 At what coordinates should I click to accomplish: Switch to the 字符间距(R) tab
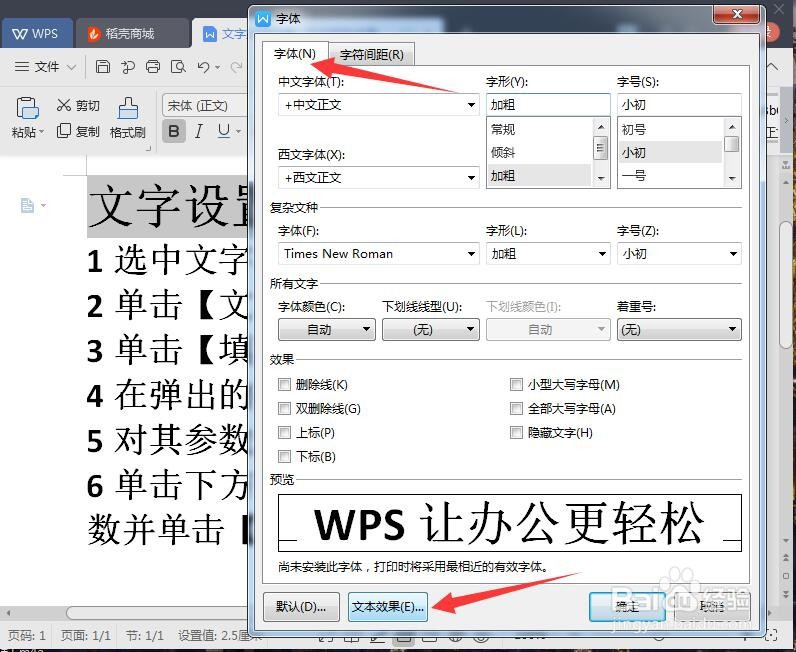[x=372, y=54]
